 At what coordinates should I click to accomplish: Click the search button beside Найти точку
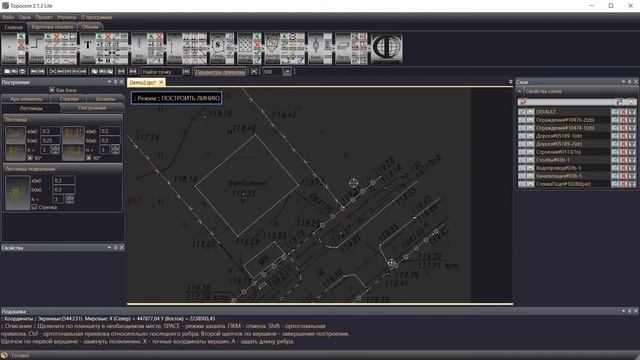[x=186, y=71]
